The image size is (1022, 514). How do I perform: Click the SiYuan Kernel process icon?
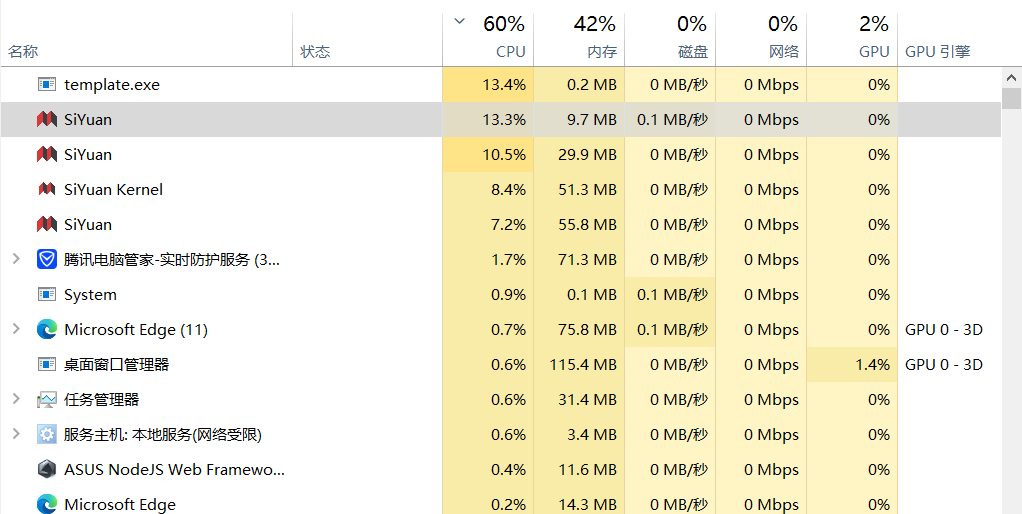pos(46,190)
